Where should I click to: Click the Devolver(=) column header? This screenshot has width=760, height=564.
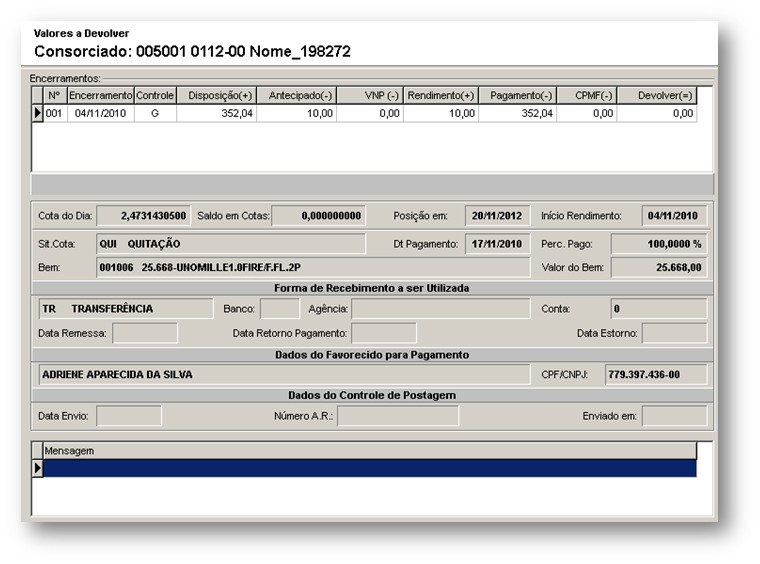tap(657, 95)
